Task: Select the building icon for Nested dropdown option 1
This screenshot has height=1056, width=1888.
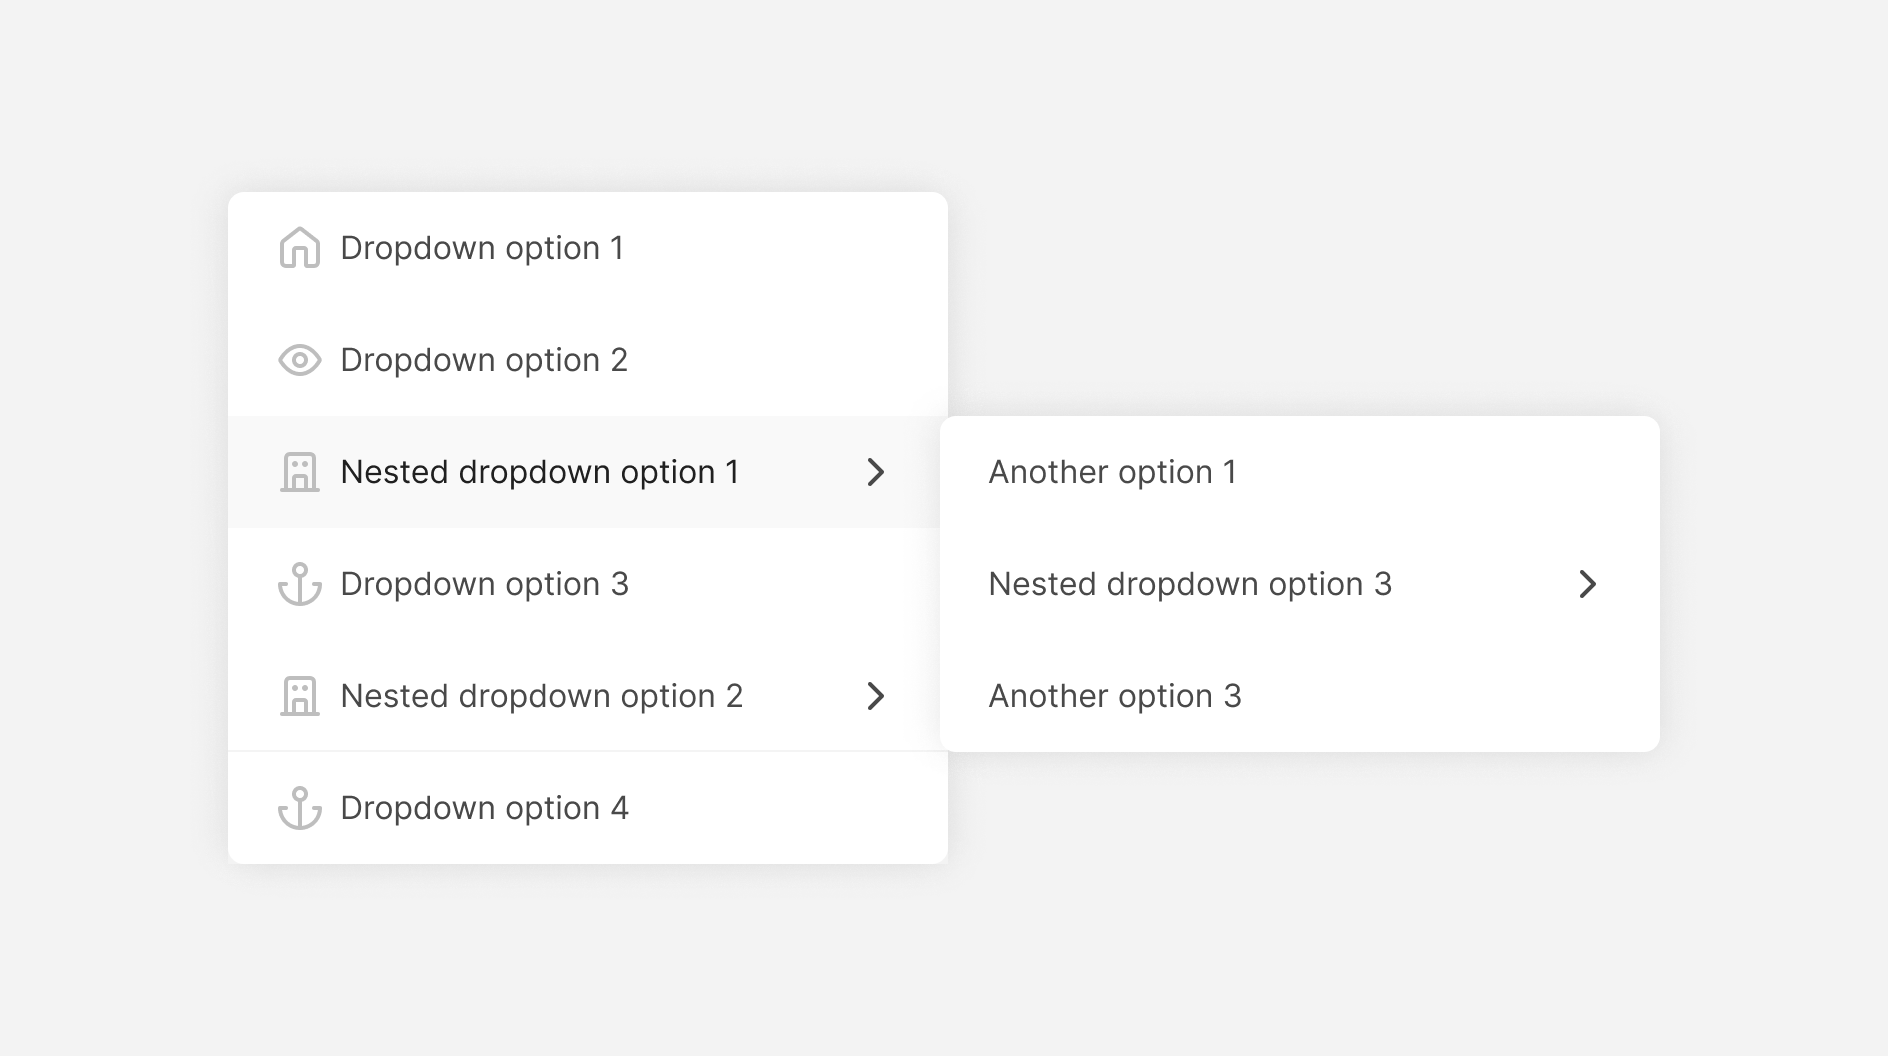Action: [x=300, y=472]
